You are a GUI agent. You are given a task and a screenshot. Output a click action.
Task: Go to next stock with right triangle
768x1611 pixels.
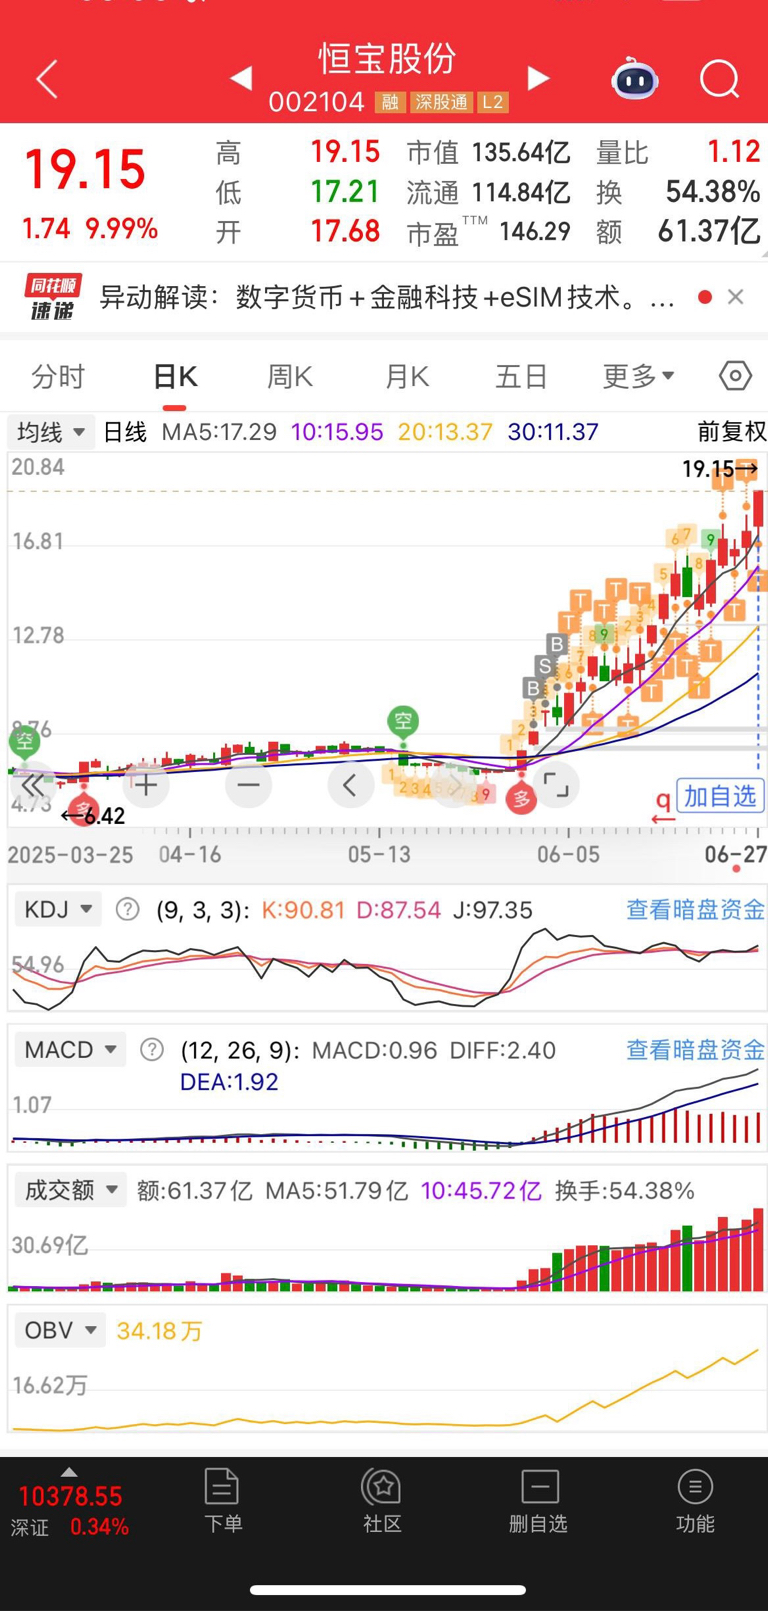[x=538, y=78]
